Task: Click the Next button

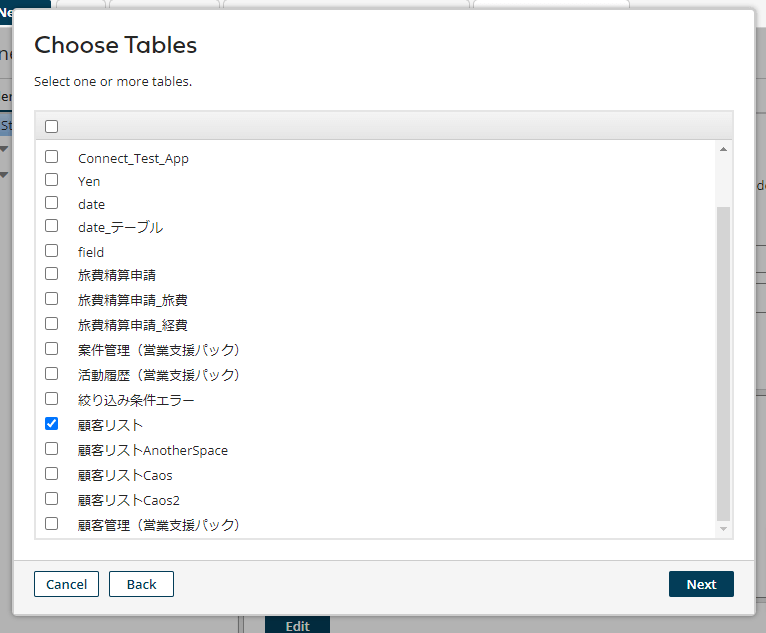Action: click(701, 584)
